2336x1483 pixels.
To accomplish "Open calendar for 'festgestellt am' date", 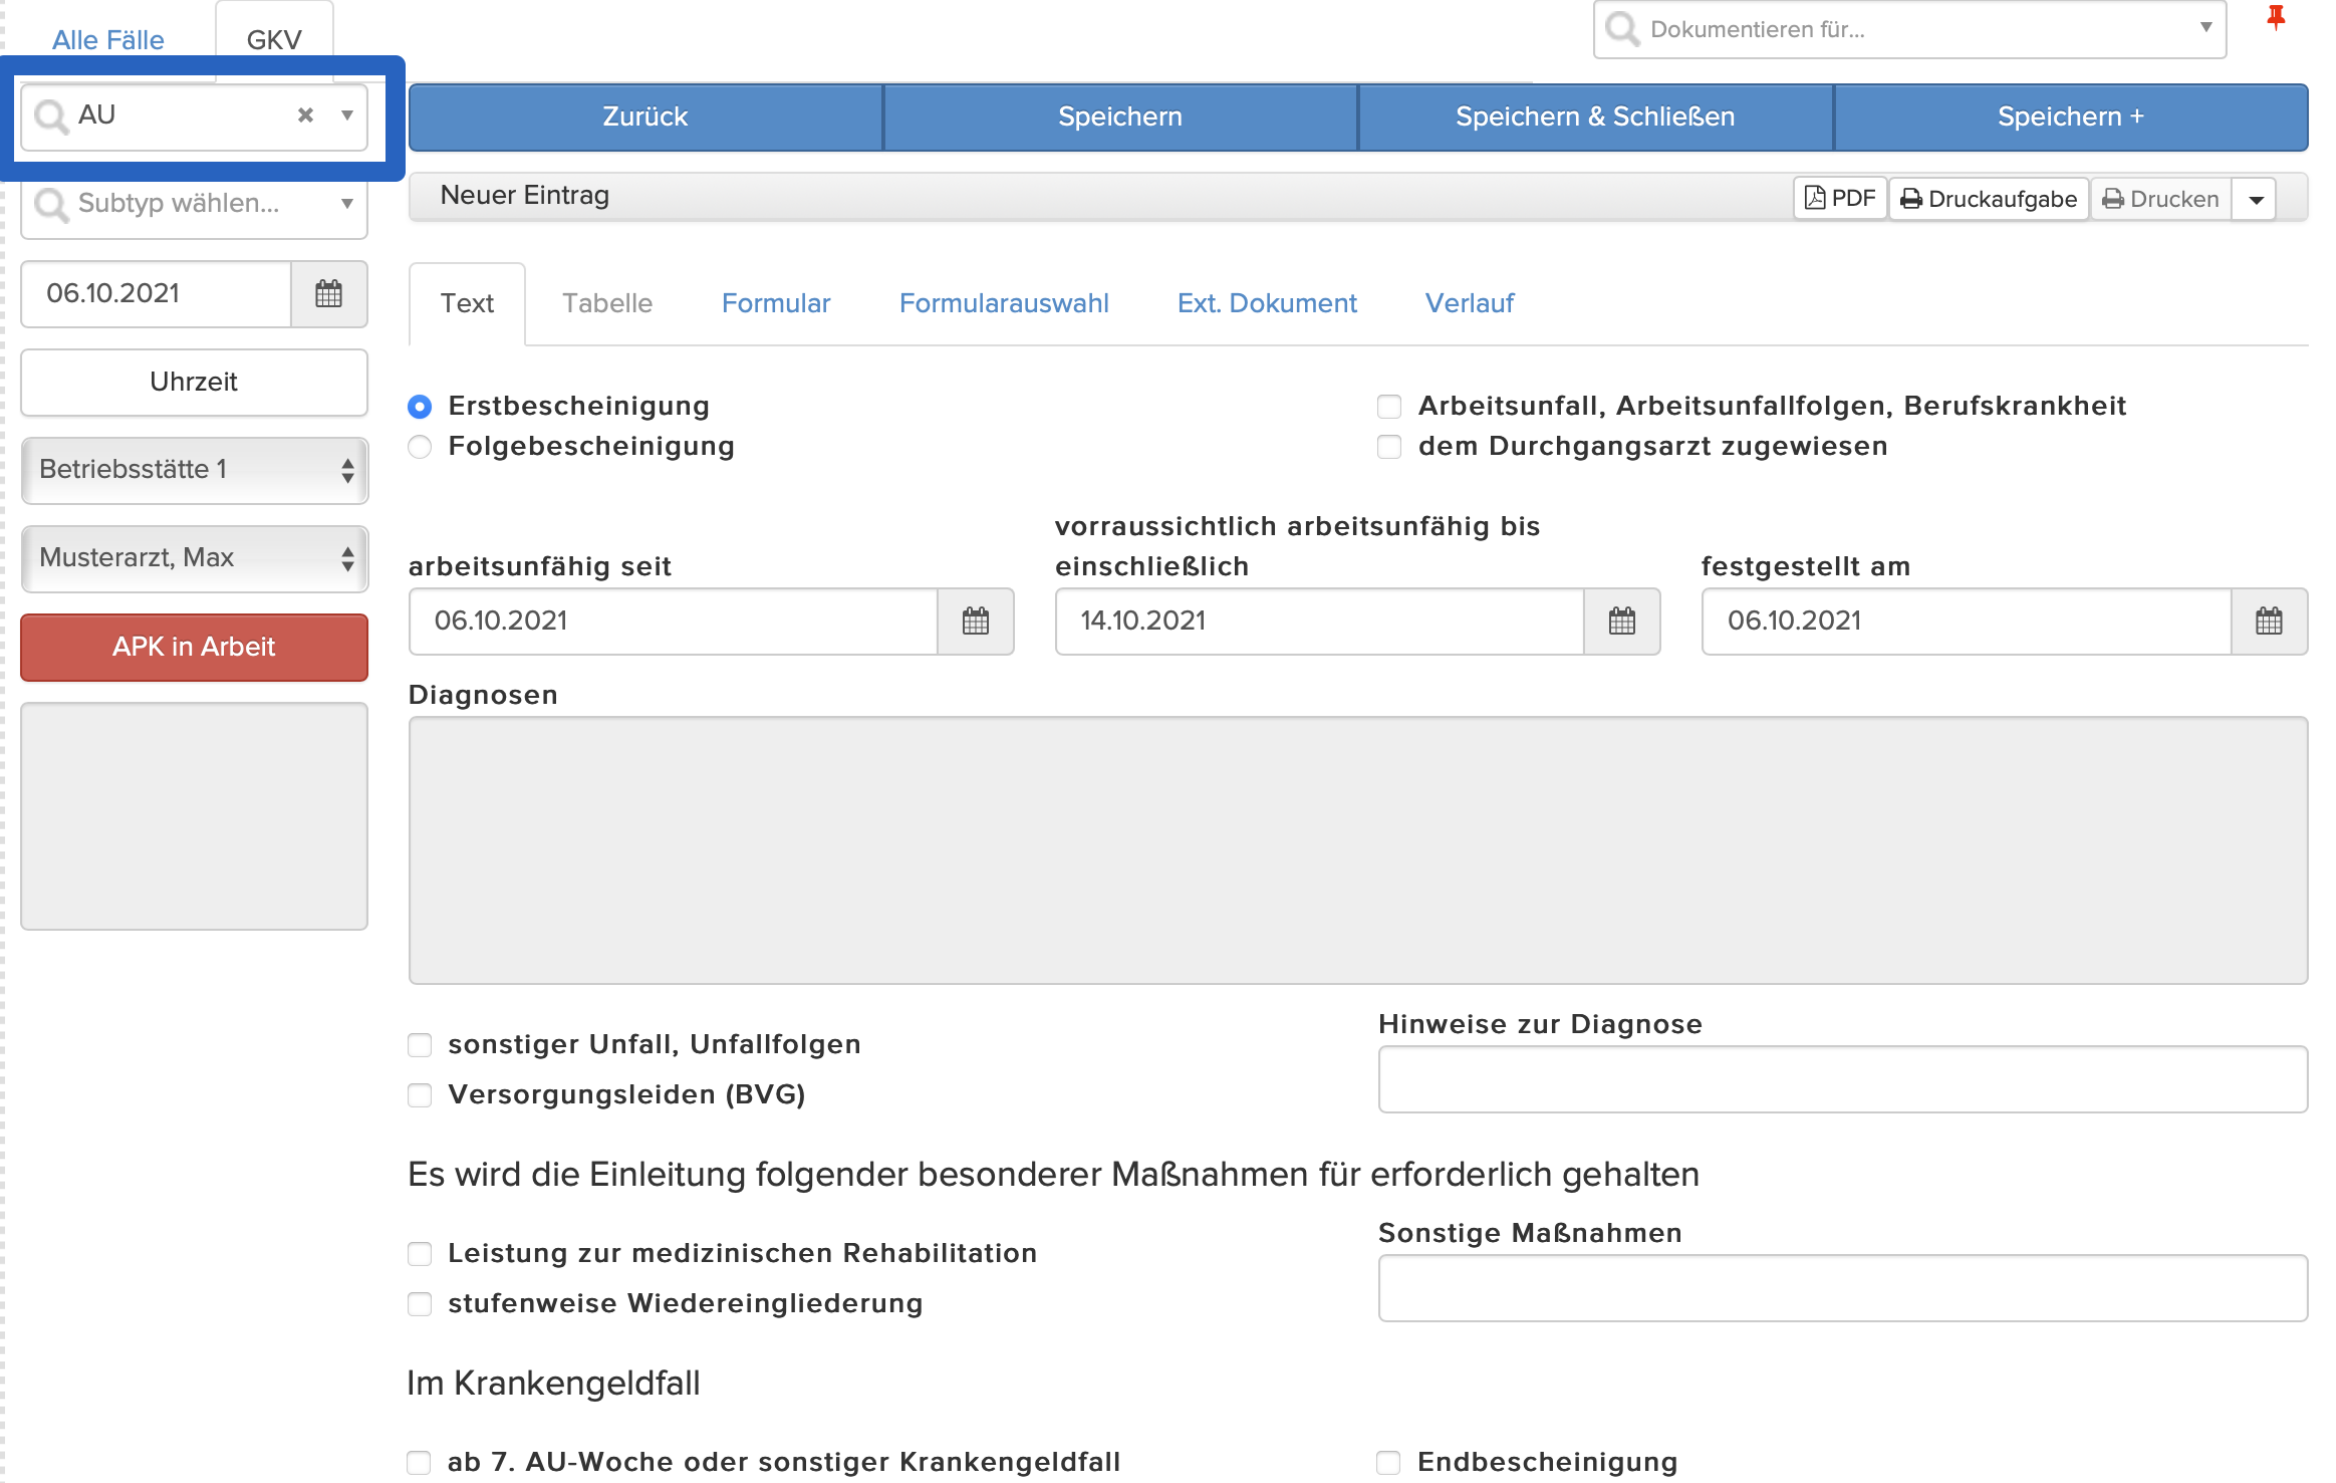I will [x=2268, y=621].
